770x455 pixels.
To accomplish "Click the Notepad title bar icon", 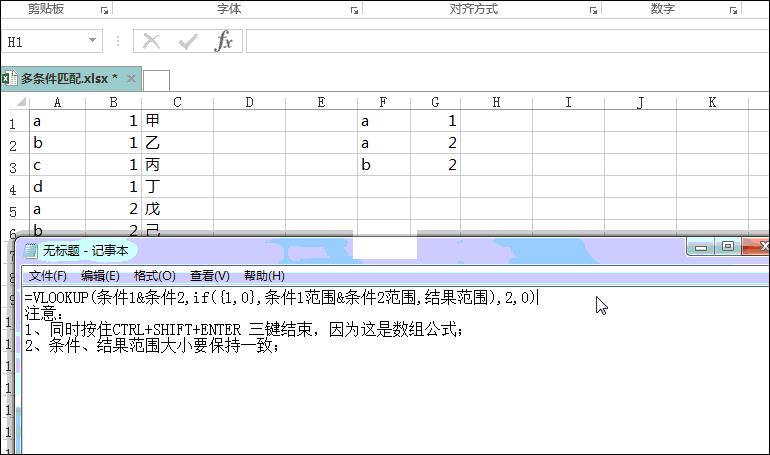I will pyautogui.click(x=31, y=251).
